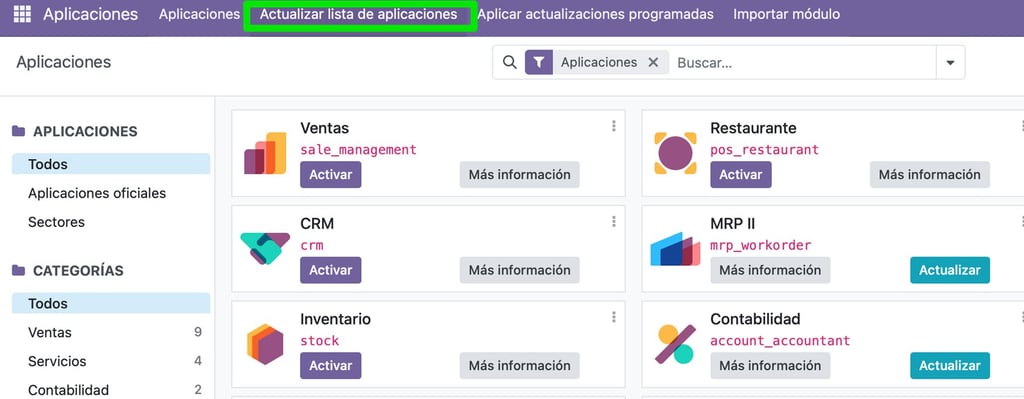
Task: Activate the Inventario app
Action: point(330,365)
